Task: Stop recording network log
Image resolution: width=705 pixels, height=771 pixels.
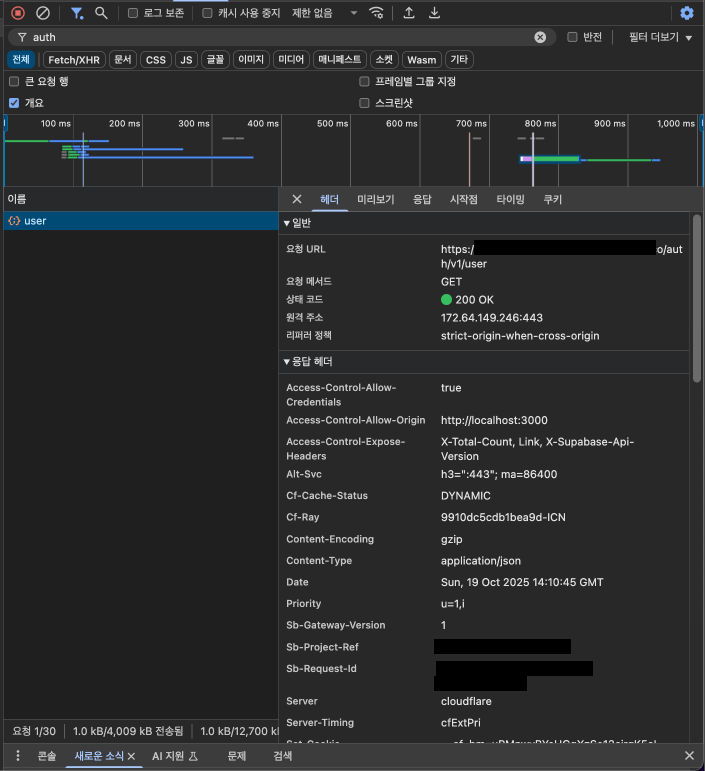Action: coord(18,13)
